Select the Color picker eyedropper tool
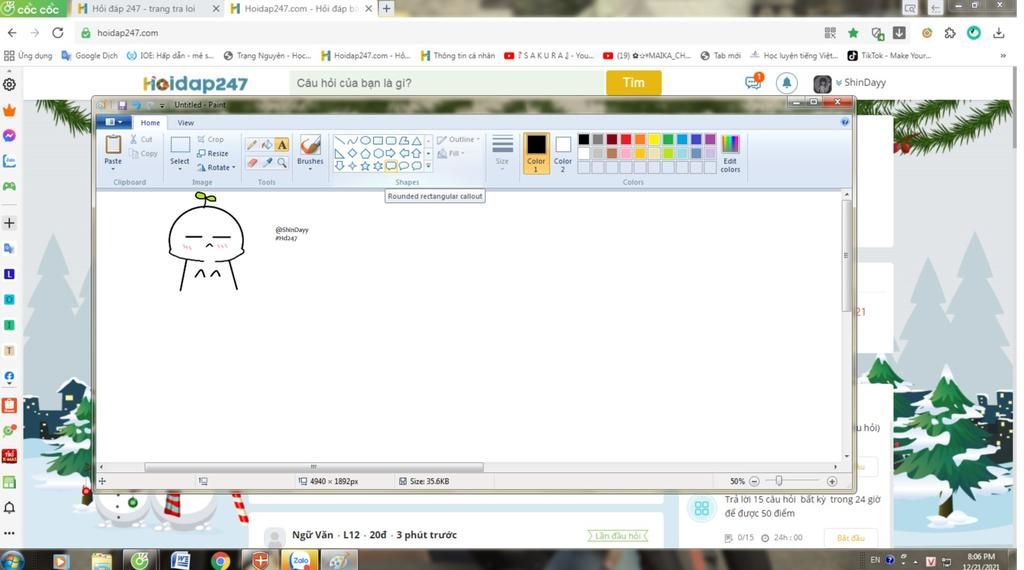This screenshot has height=570, width=1024. tap(266, 163)
